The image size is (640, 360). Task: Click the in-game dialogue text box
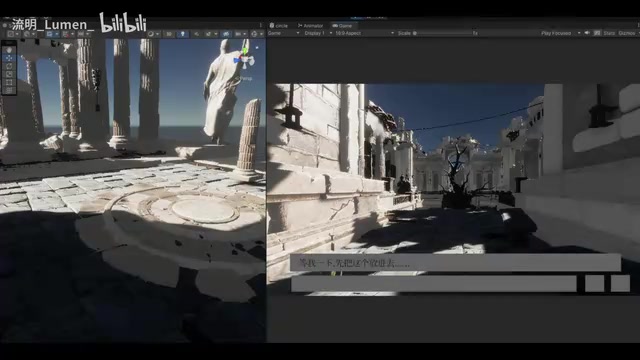(456, 263)
